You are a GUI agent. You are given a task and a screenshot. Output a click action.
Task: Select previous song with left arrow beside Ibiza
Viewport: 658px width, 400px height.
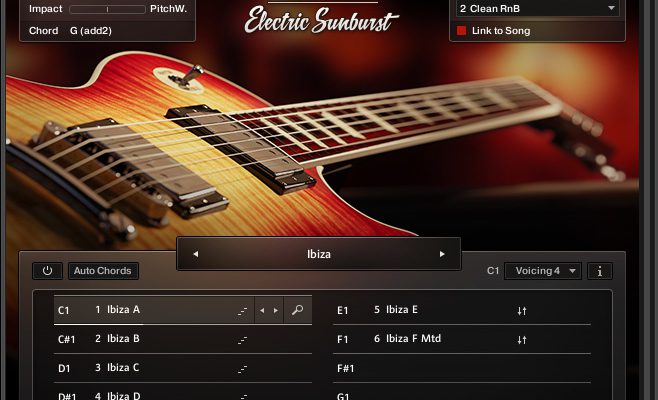coord(196,254)
